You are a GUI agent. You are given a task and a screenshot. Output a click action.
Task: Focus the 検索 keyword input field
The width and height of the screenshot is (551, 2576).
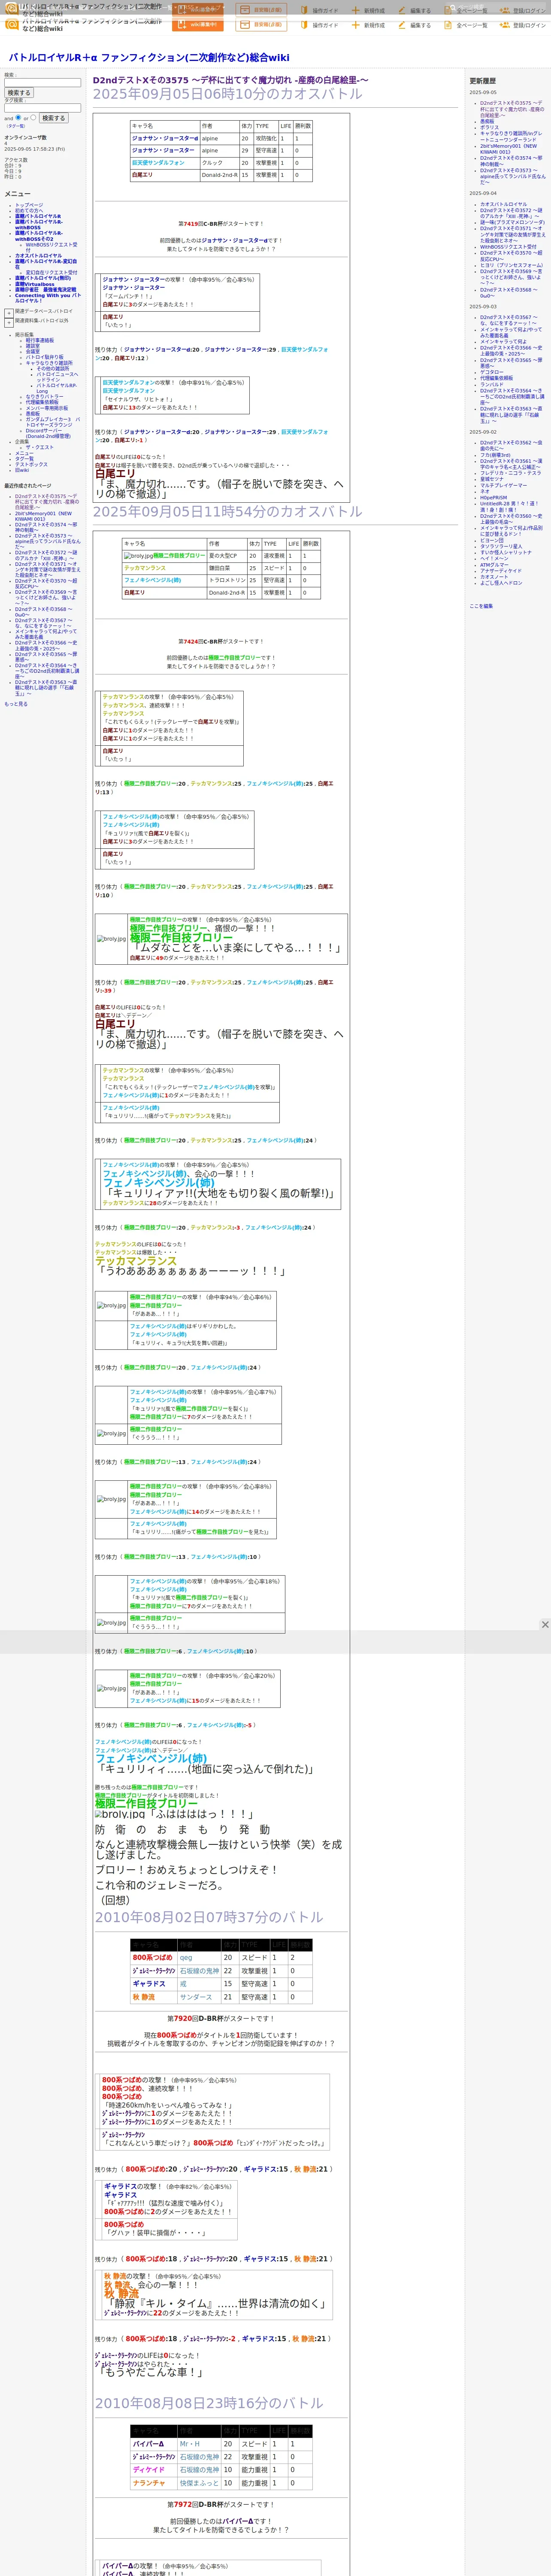[x=42, y=83]
